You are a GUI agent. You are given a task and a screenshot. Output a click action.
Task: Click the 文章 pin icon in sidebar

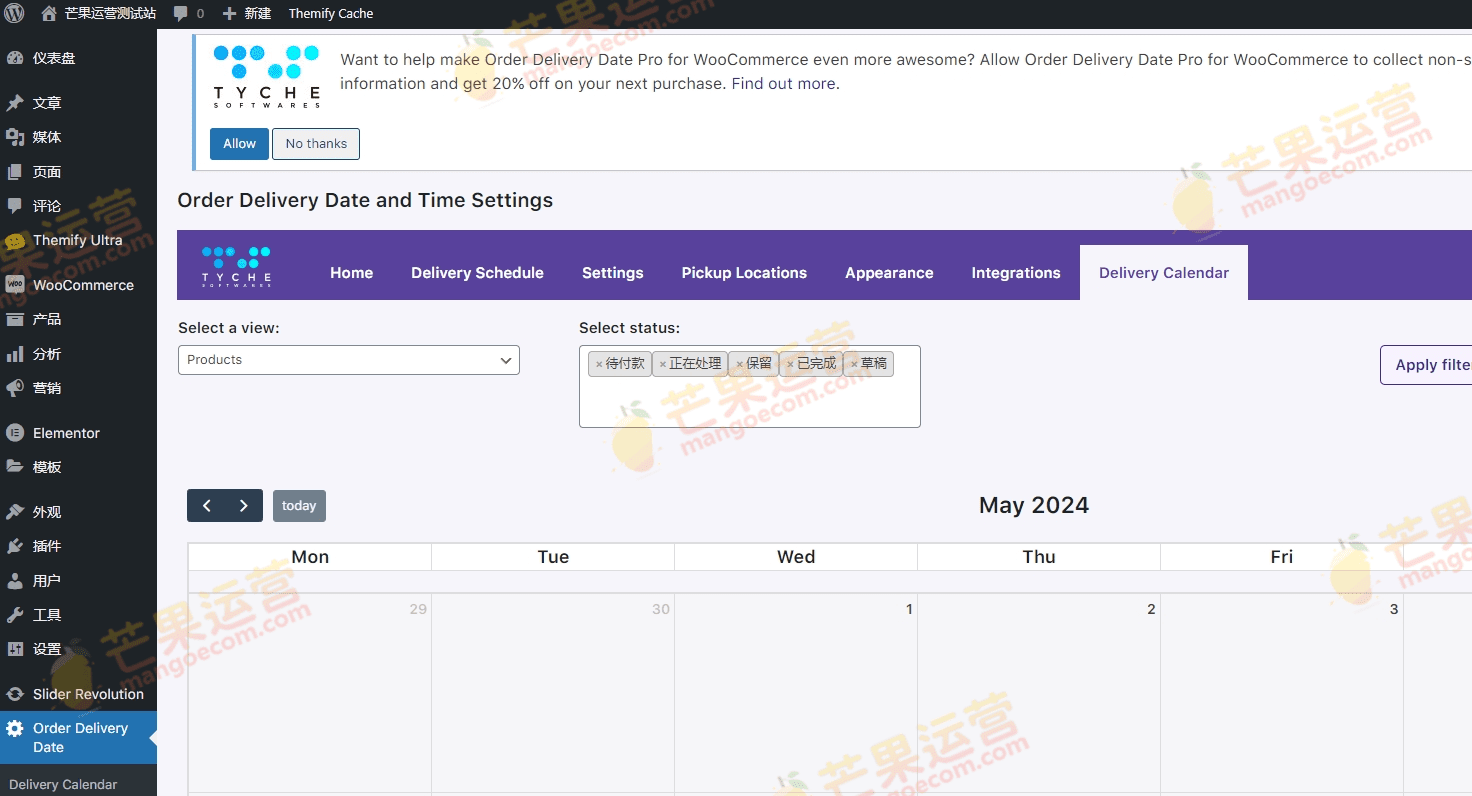click(15, 103)
